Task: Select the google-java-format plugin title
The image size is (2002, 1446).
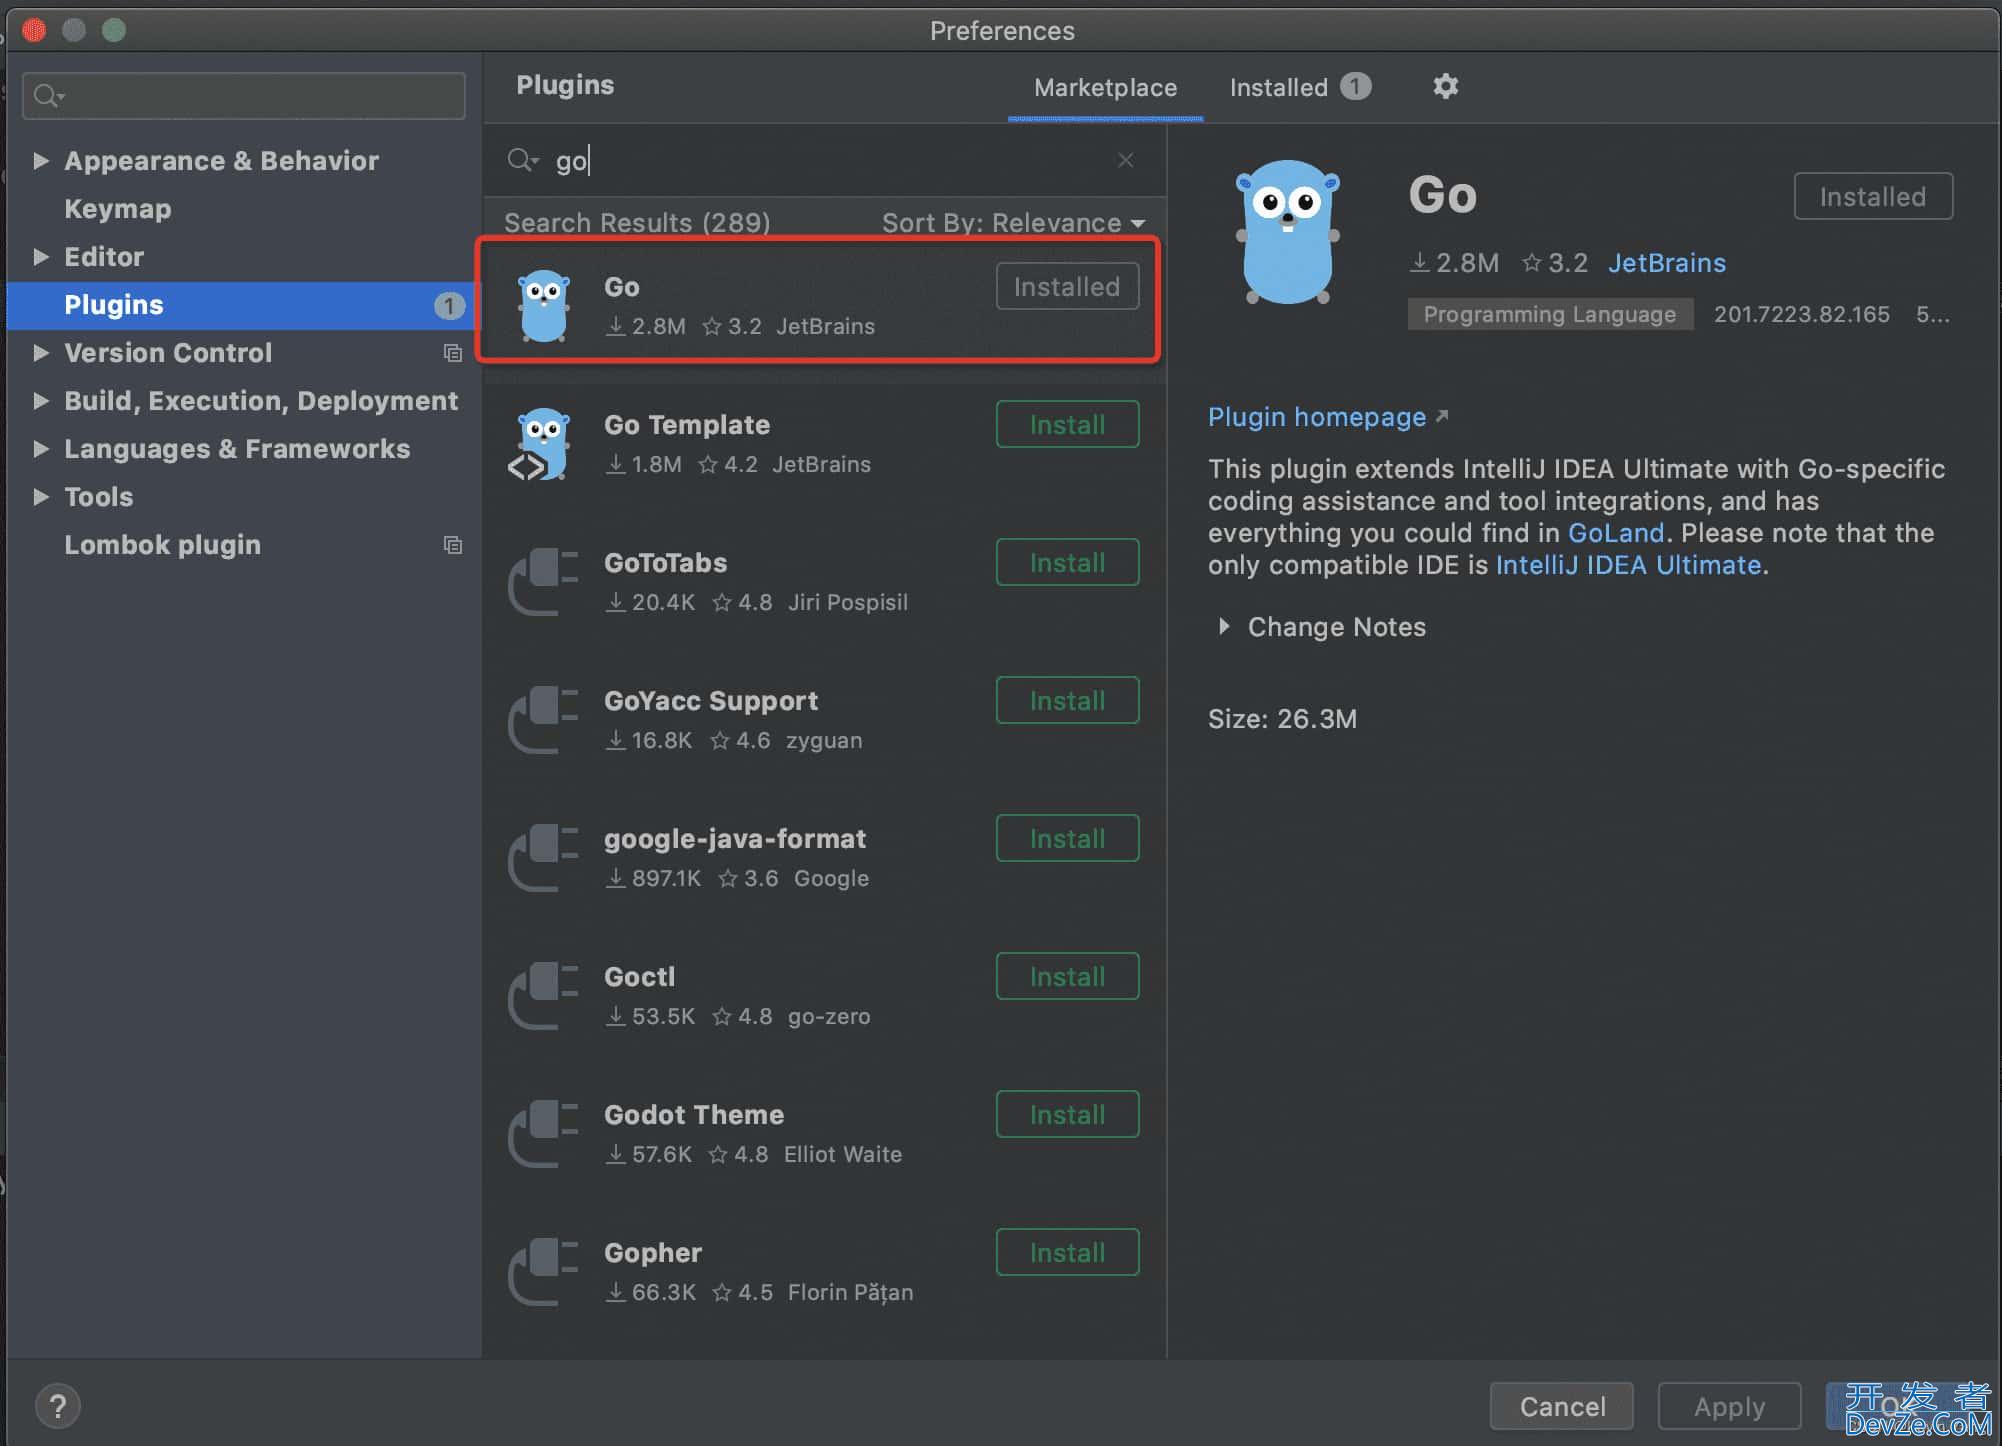Action: [x=735, y=839]
